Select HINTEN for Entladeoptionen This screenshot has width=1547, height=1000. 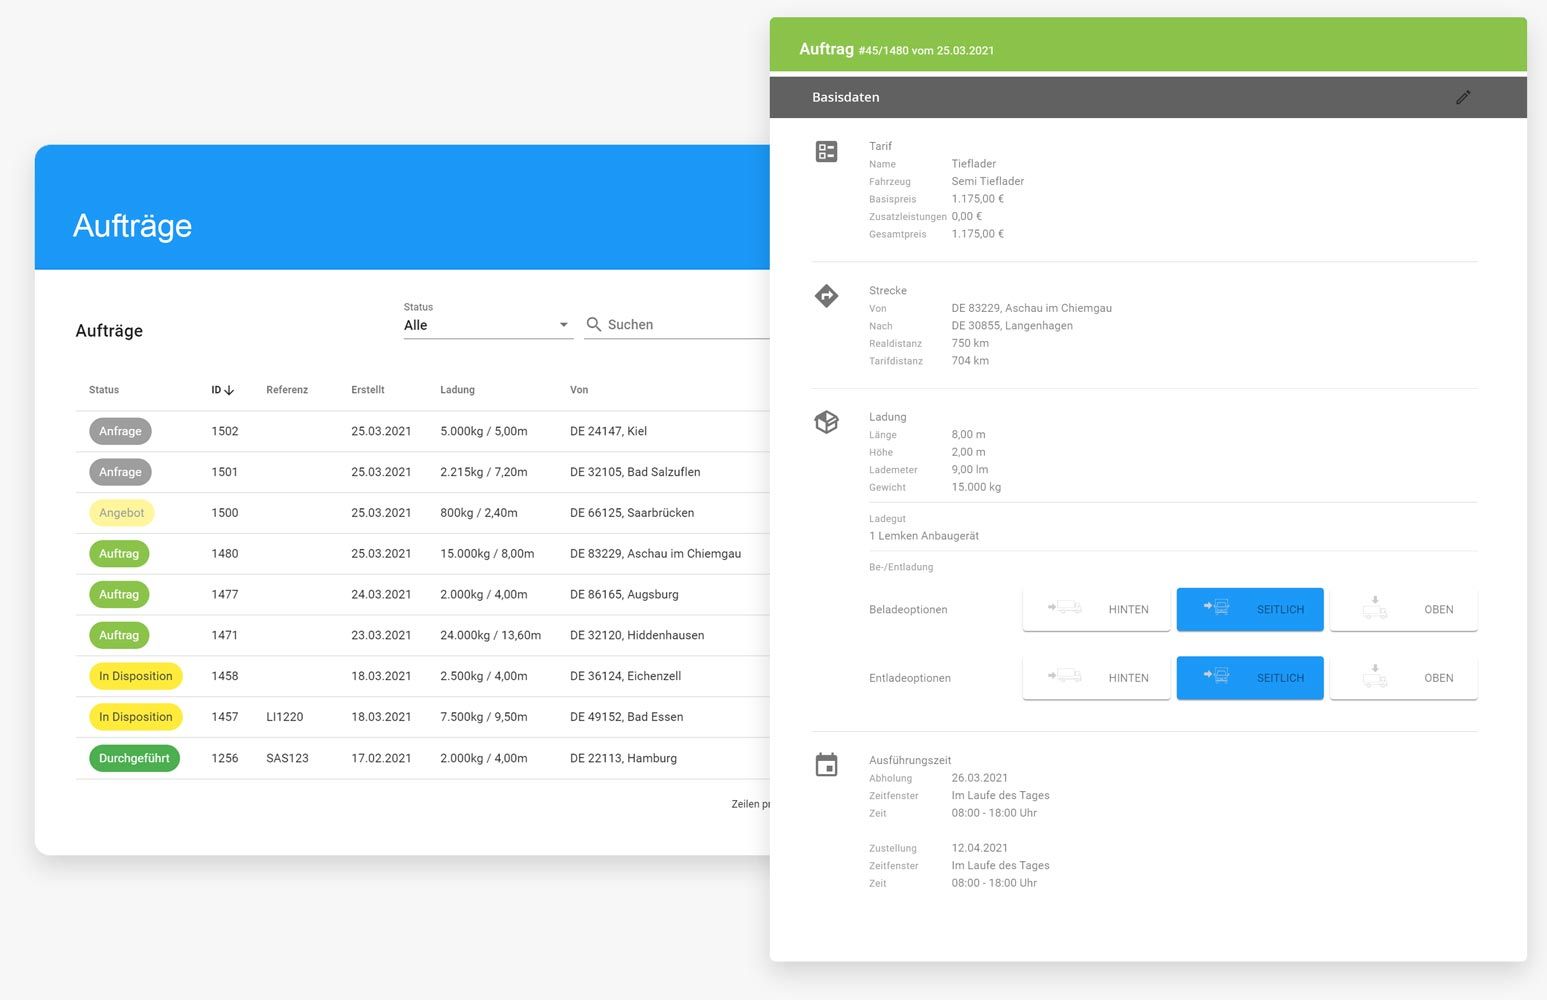tap(1096, 678)
